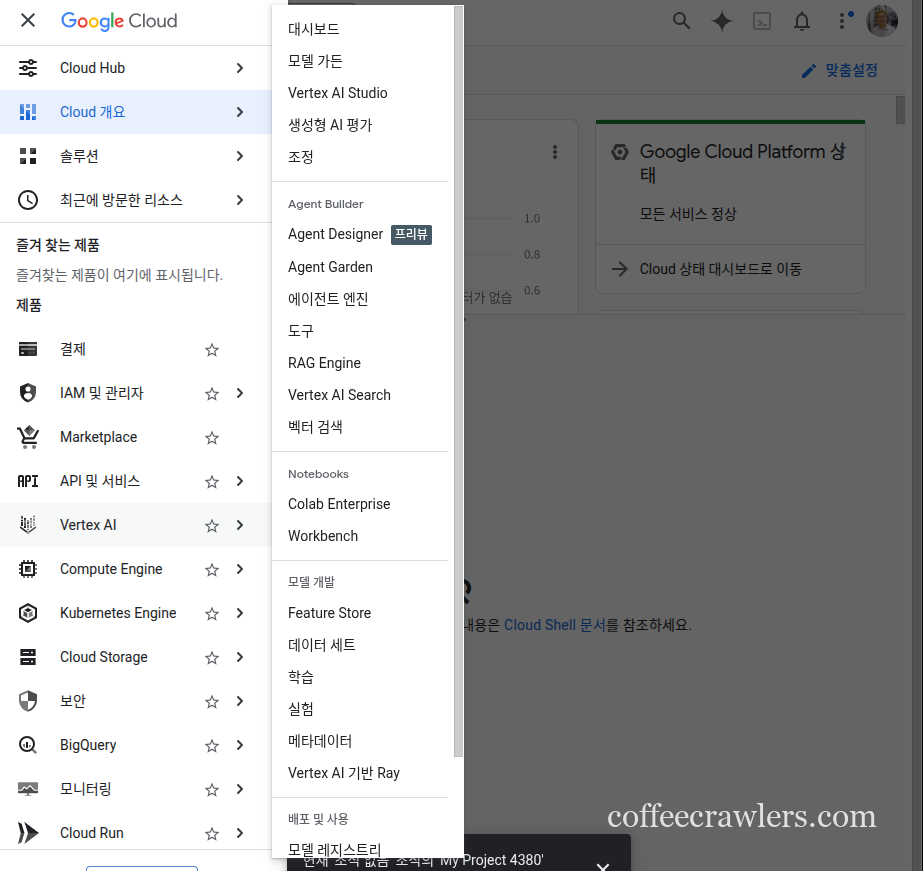
Task: Select Vertex AI Studio from submenu
Action: (337, 93)
